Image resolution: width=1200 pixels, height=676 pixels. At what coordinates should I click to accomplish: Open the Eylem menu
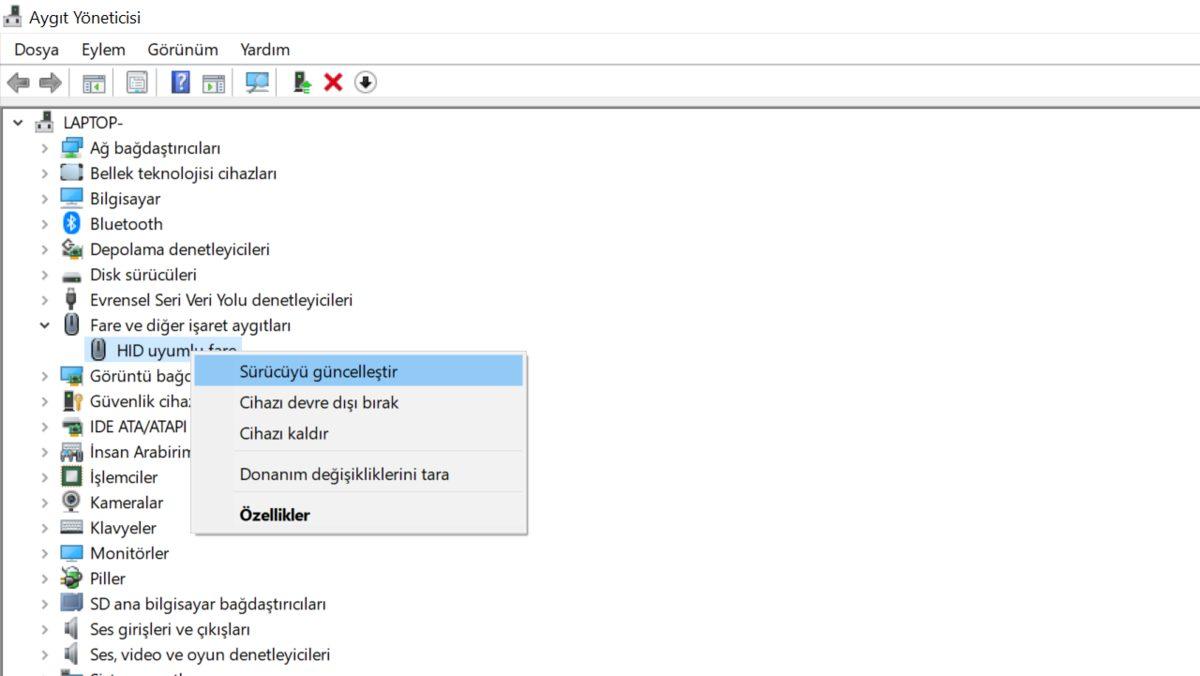[x=103, y=49]
